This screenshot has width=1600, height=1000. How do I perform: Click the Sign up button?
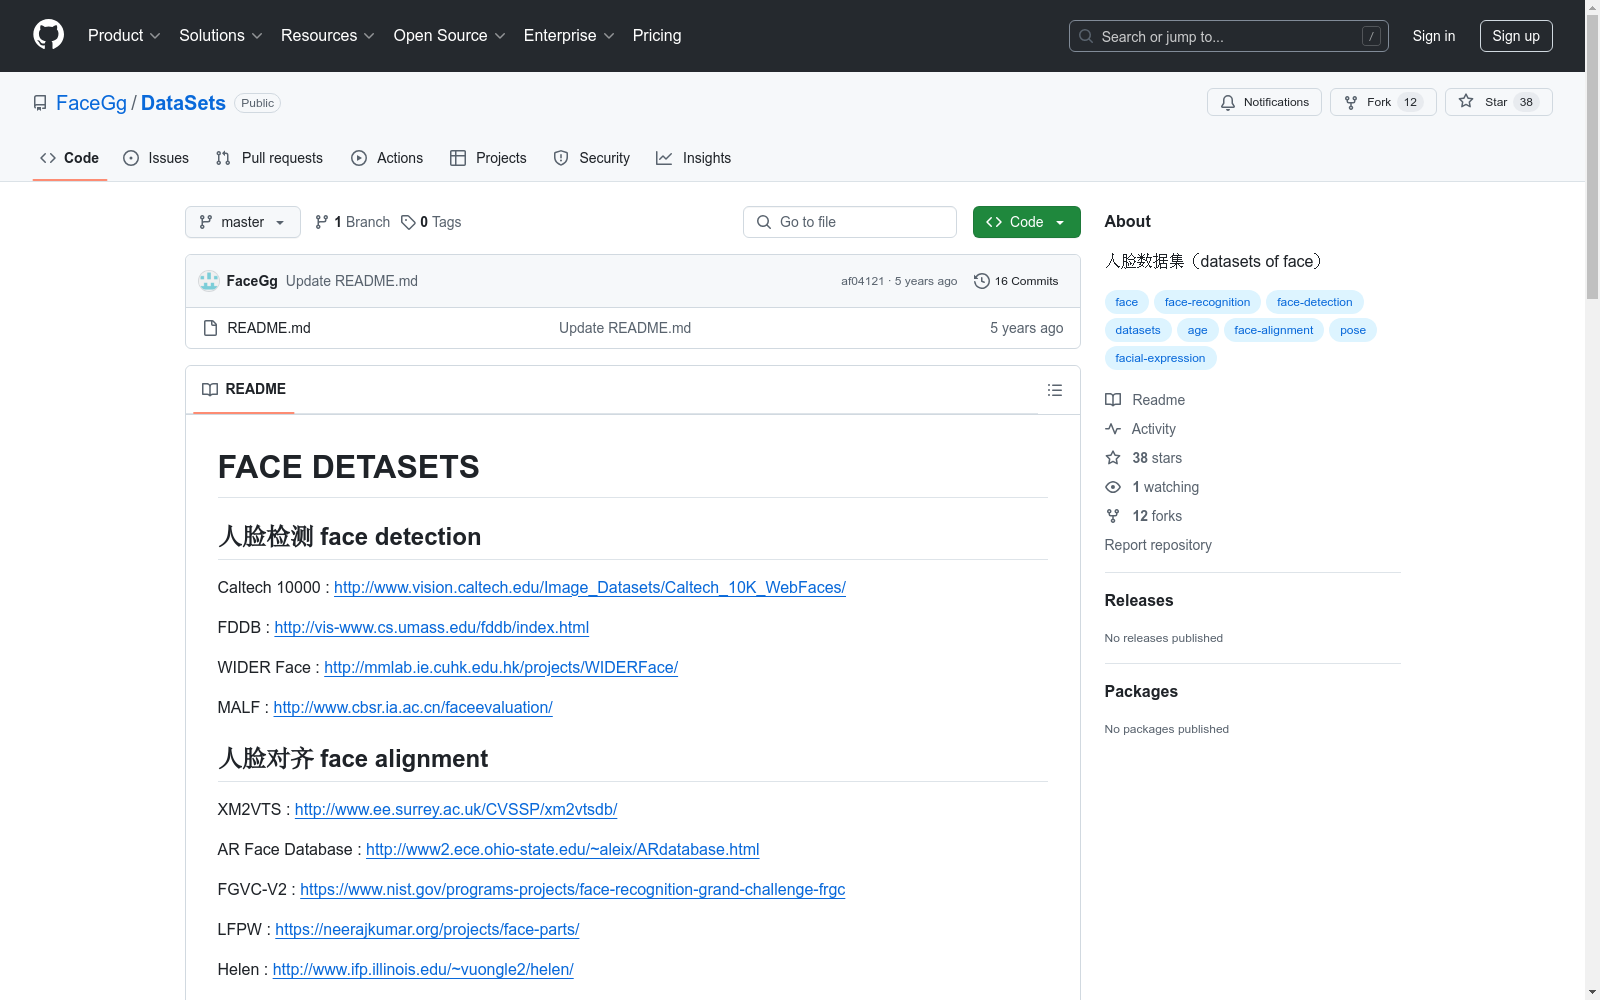click(x=1516, y=36)
